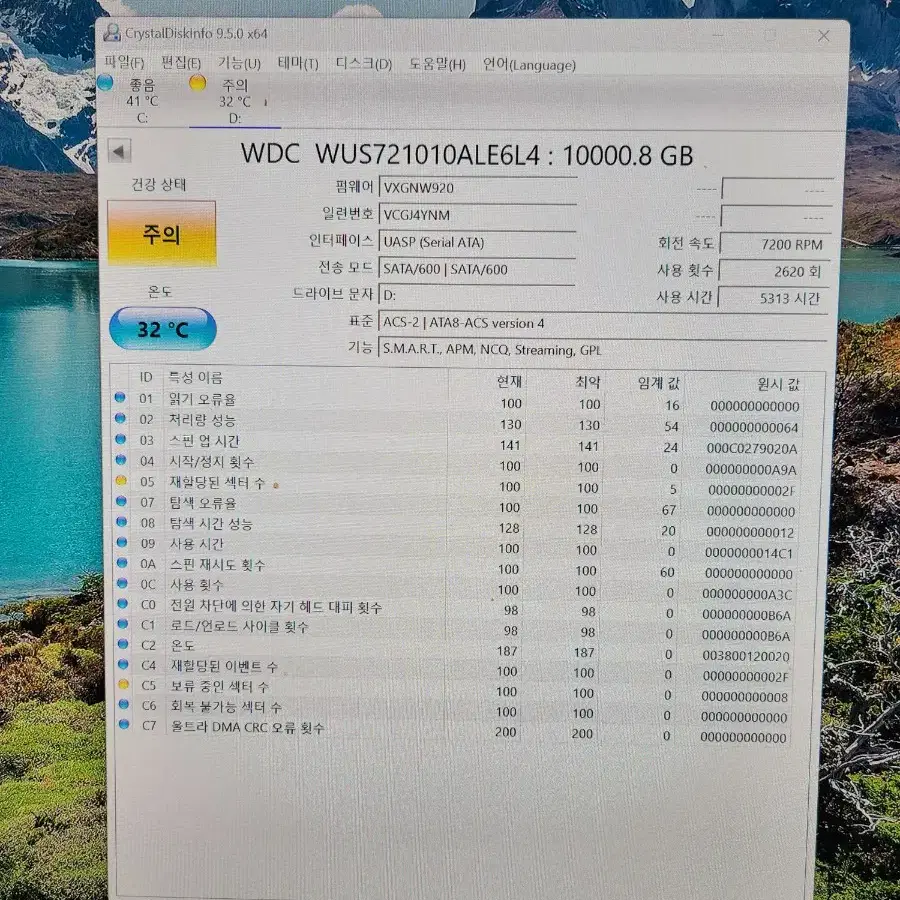Click the rotation rate 7200 RPM field
Viewport: 900px width, 900px height.
(776, 245)
